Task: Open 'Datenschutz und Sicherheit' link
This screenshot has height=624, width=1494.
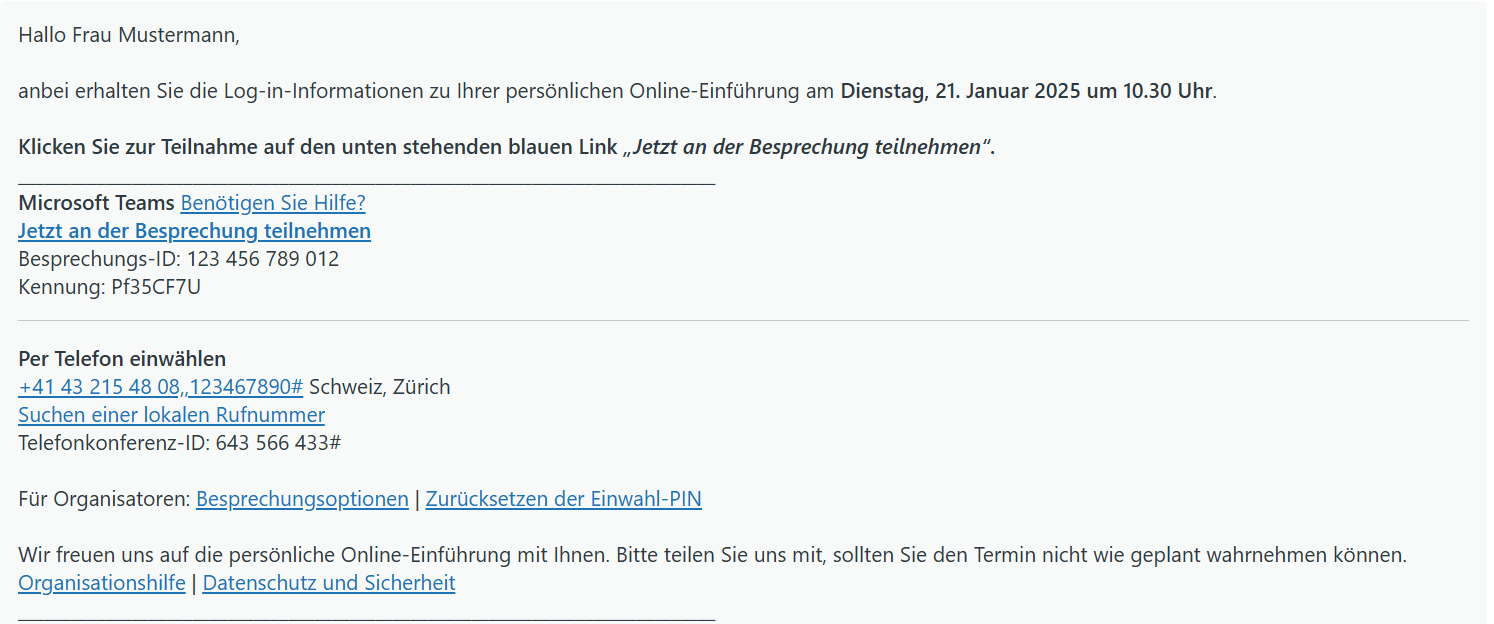Action: (329, 583)
